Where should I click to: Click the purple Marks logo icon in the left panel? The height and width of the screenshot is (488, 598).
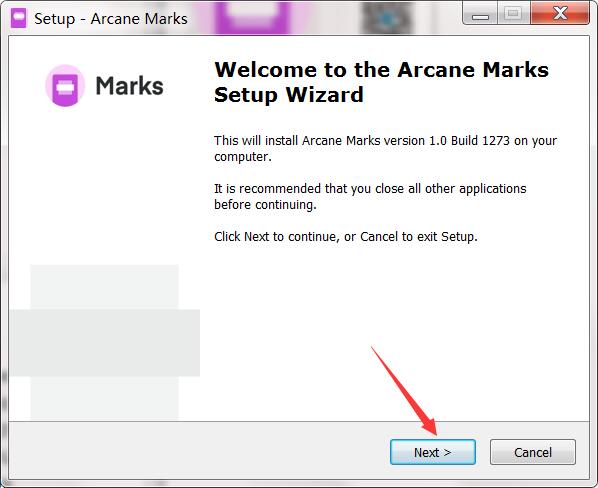[65, 86]
